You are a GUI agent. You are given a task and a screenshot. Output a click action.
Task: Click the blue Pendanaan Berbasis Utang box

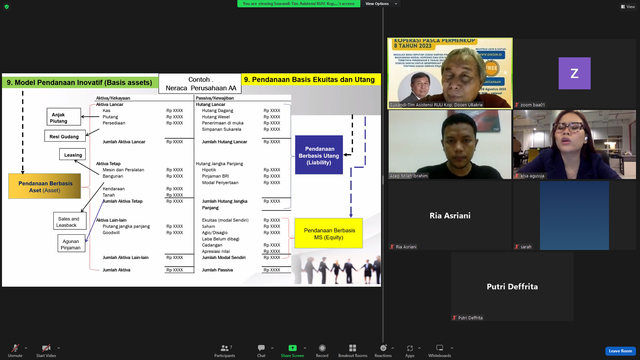(x=319, y=155)
